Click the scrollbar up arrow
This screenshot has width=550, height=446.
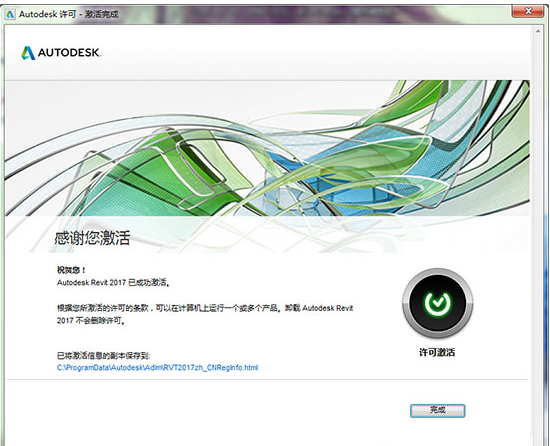(538, 32)
